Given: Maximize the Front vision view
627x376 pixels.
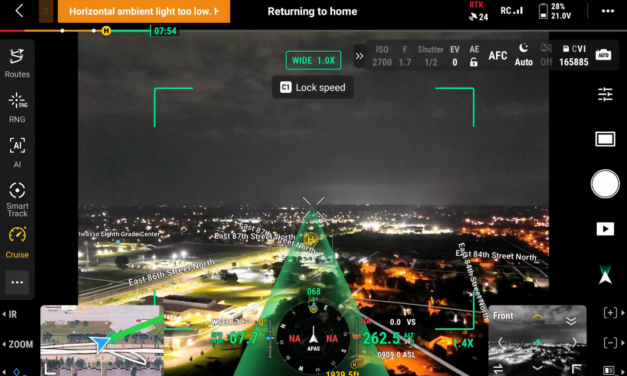Looking at the screenshot, I should point(577,369).
